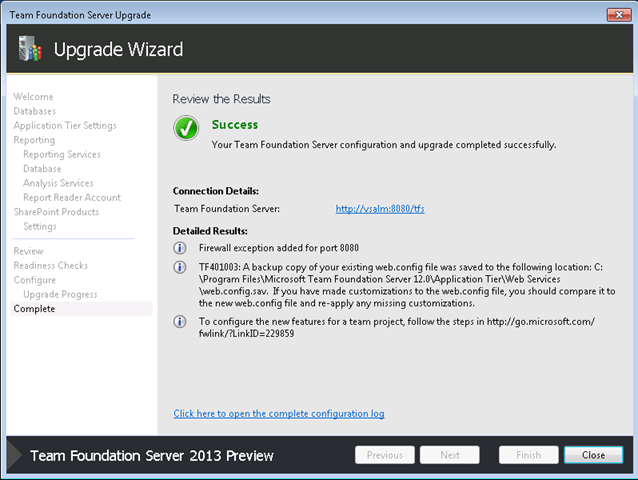Image resolution: width=638 pixels, height=480 pixels.
Task: Click the upgrade completed successfully message
Action: (x=384, y=145)
